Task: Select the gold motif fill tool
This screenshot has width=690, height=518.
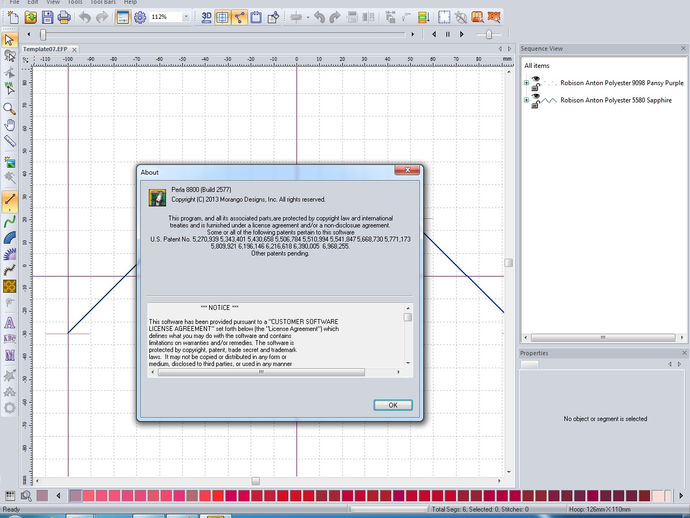Action: 9,287
